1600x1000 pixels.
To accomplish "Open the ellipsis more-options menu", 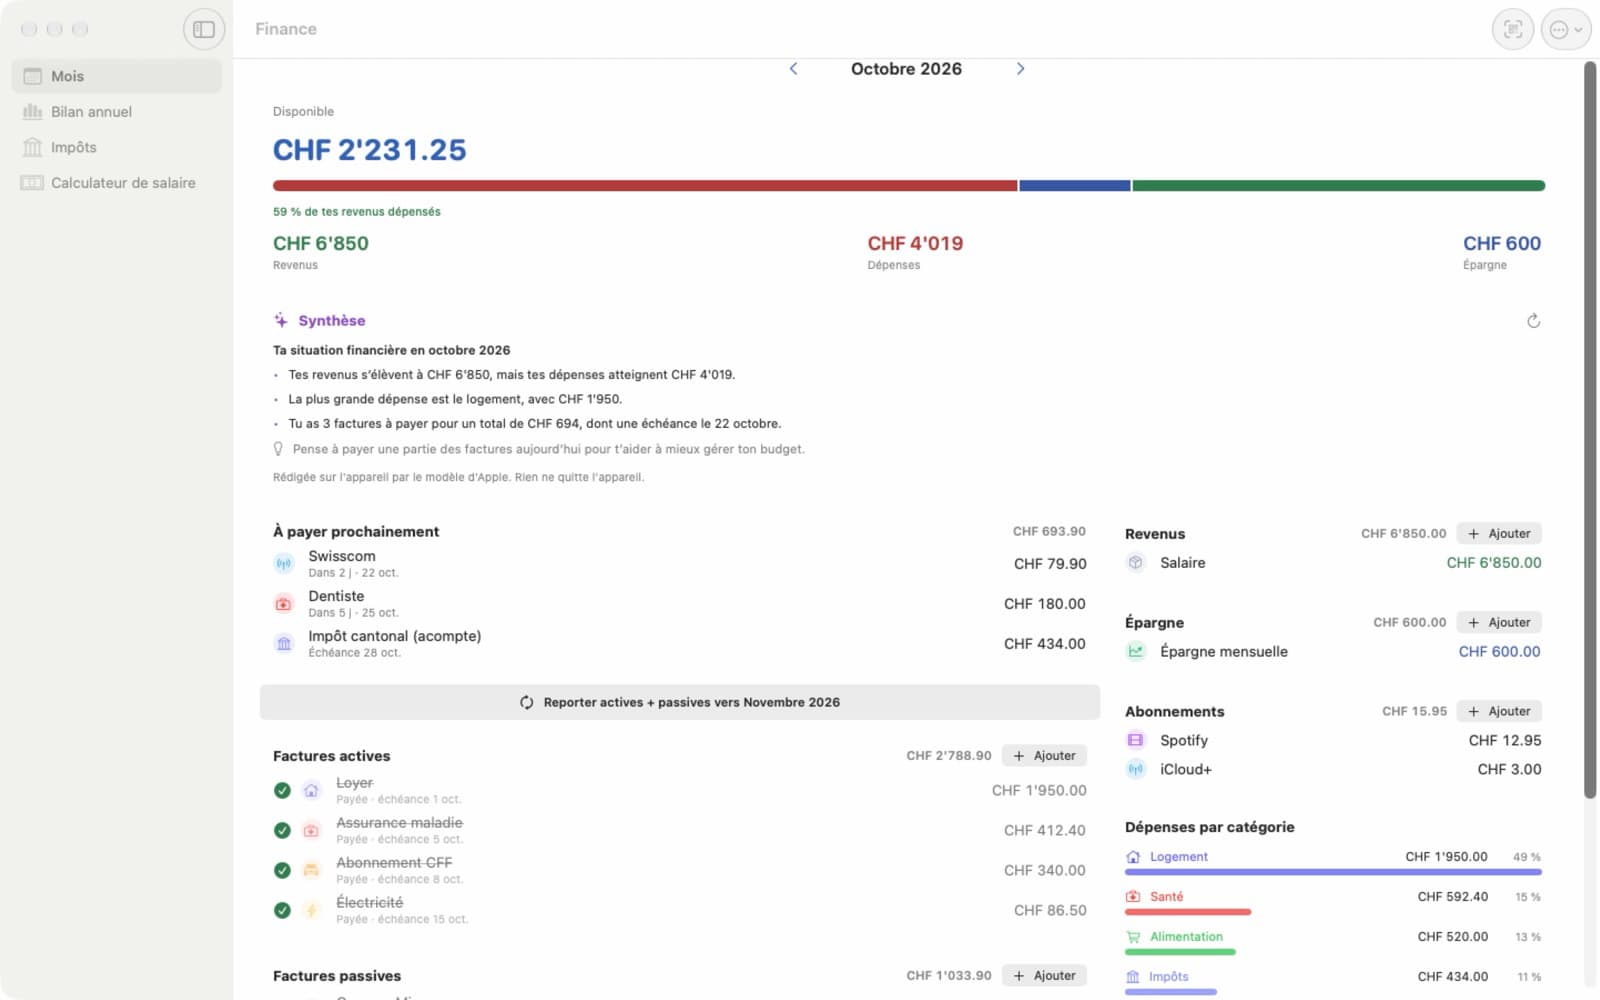I will tap(1565, 29).
